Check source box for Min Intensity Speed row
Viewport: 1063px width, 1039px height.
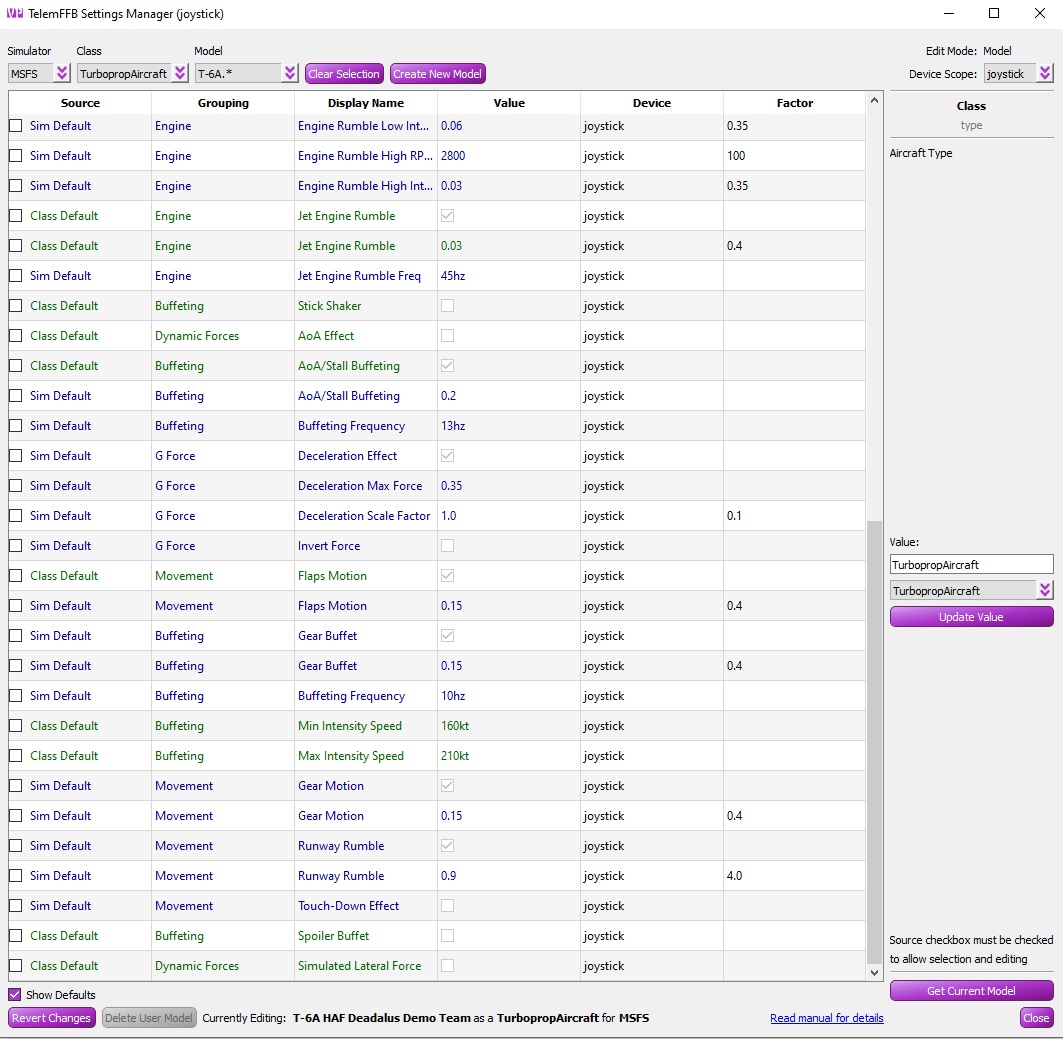[16, 726]
